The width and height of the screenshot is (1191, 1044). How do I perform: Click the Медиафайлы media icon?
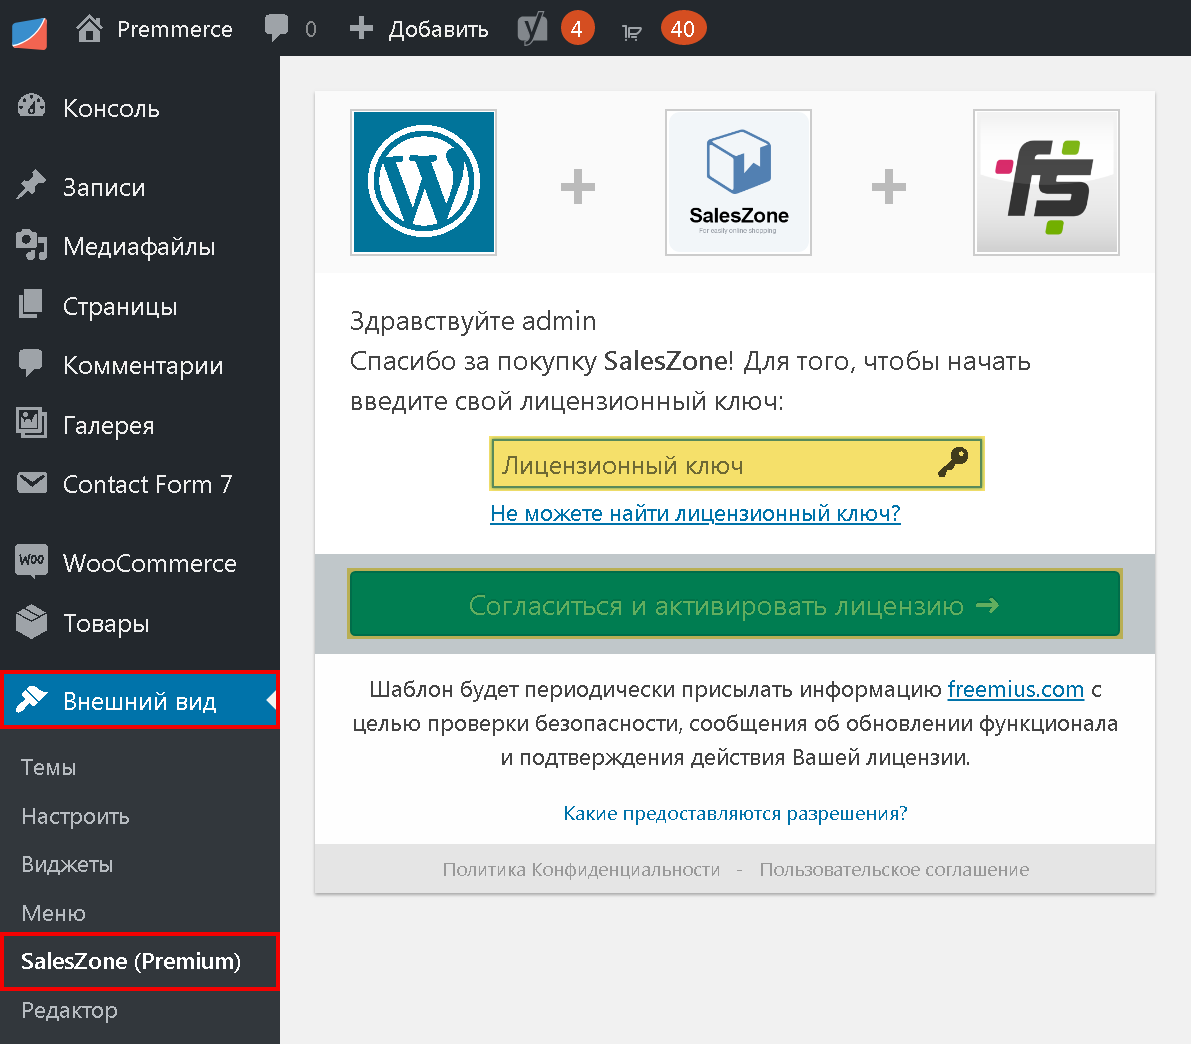[x=31, y=245]
